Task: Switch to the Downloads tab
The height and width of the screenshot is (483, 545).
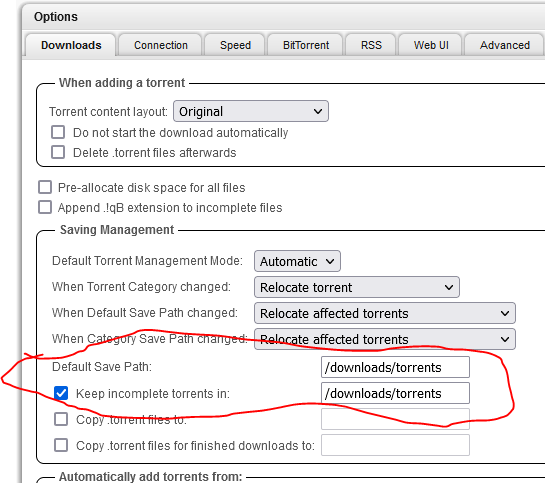Action: 71,45
